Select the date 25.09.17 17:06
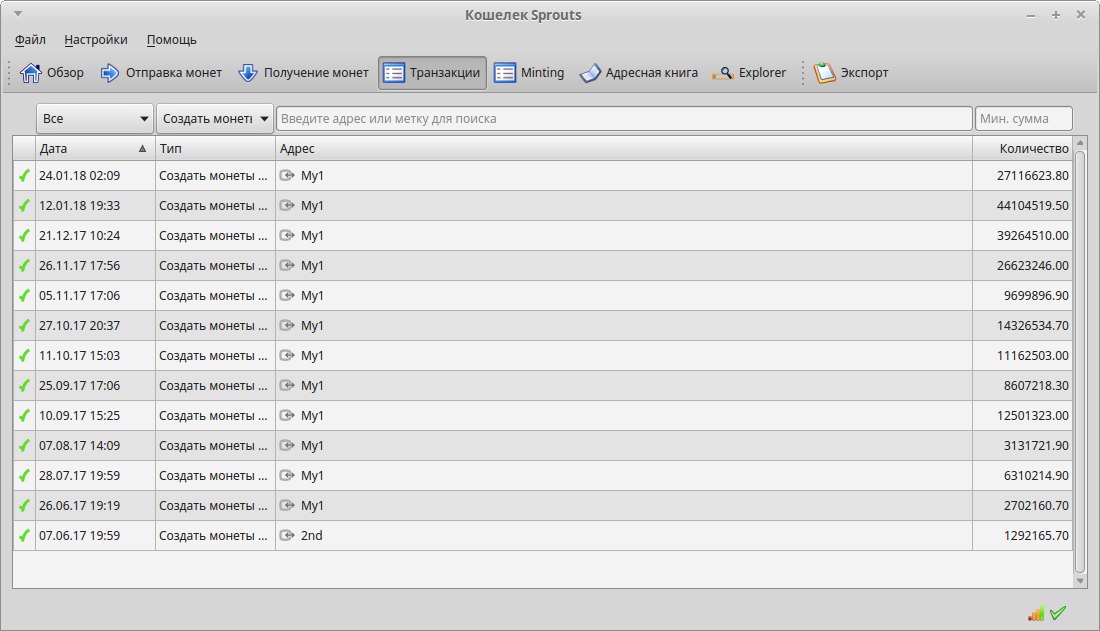 point(79,385)
